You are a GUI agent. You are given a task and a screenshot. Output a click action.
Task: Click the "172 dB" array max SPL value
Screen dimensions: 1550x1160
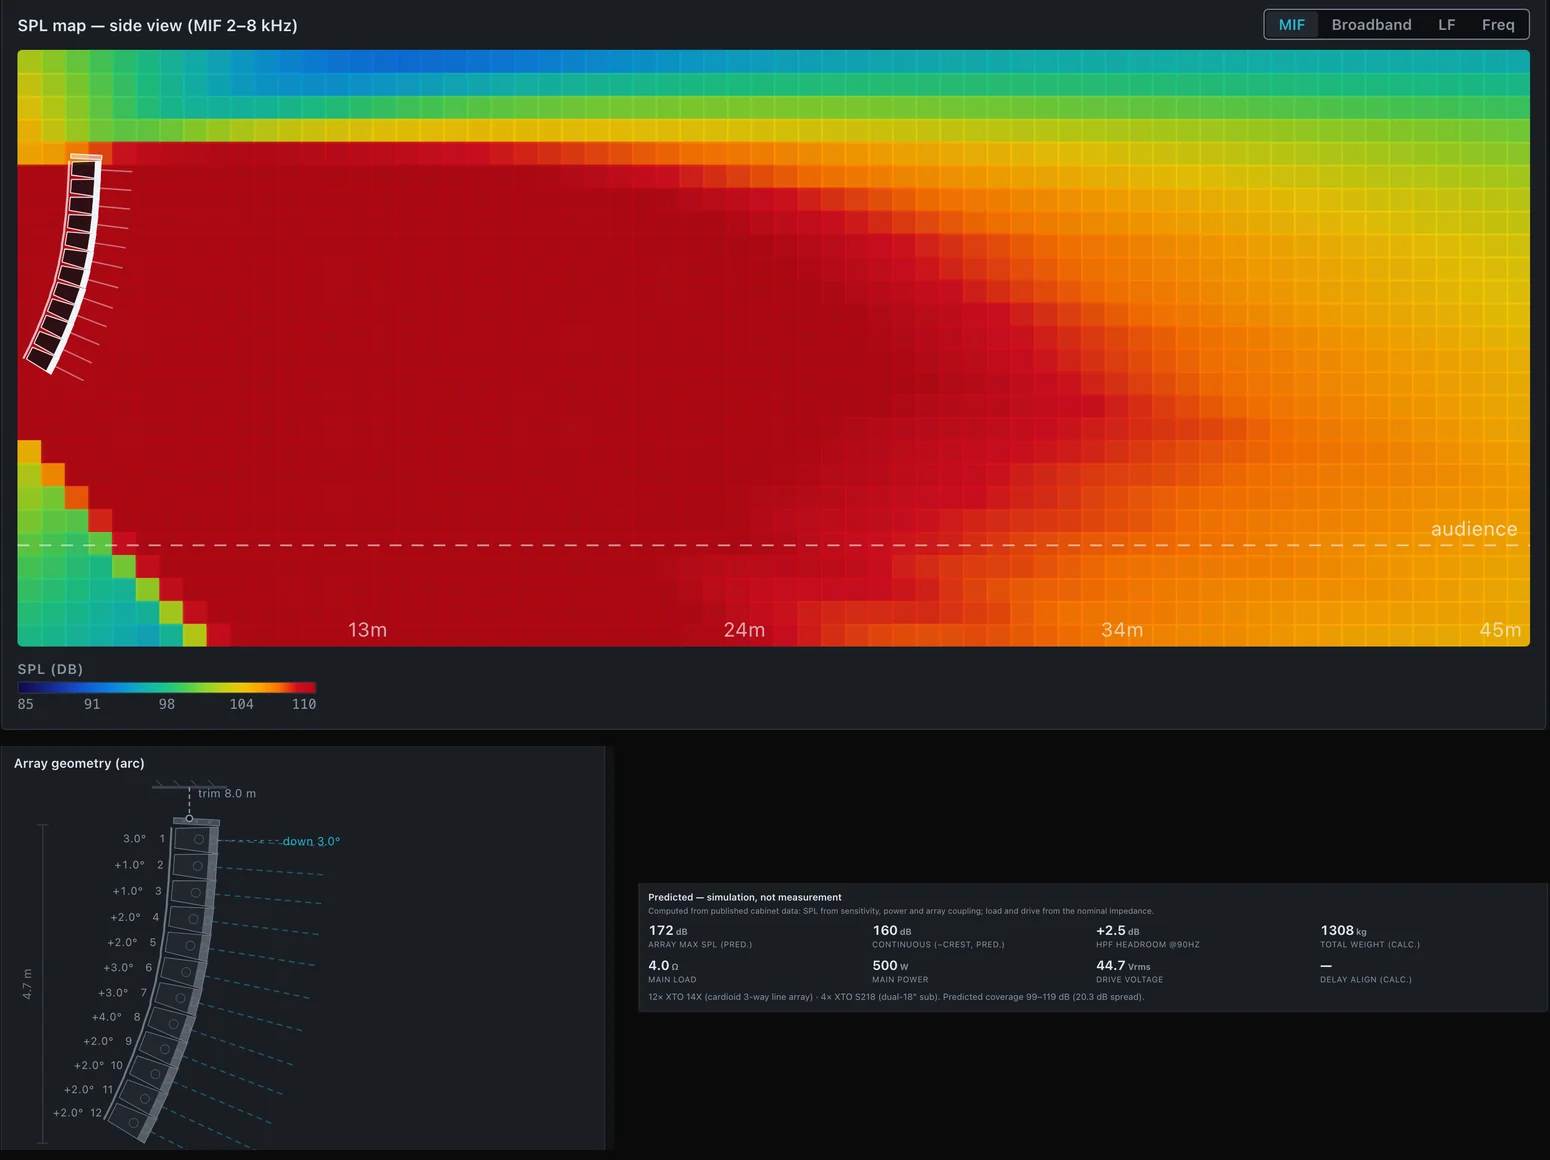[668, 930]
